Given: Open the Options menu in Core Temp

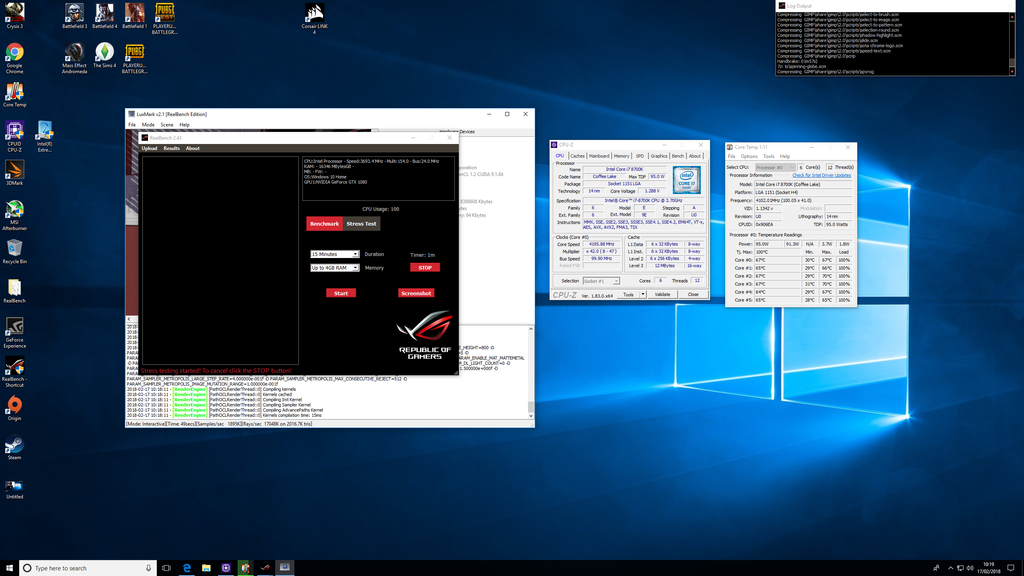Looking at the screenshot, I should click(749, 156).
